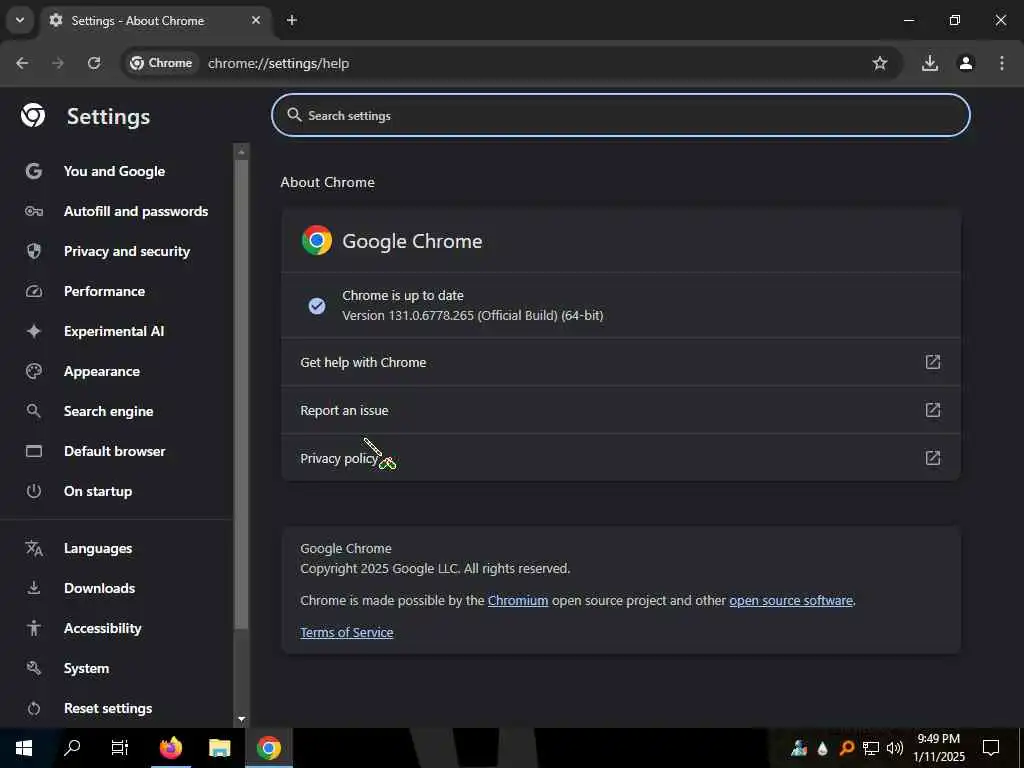
Task: Click the key icon for Autofill
Action: click(x=34, y=211)
